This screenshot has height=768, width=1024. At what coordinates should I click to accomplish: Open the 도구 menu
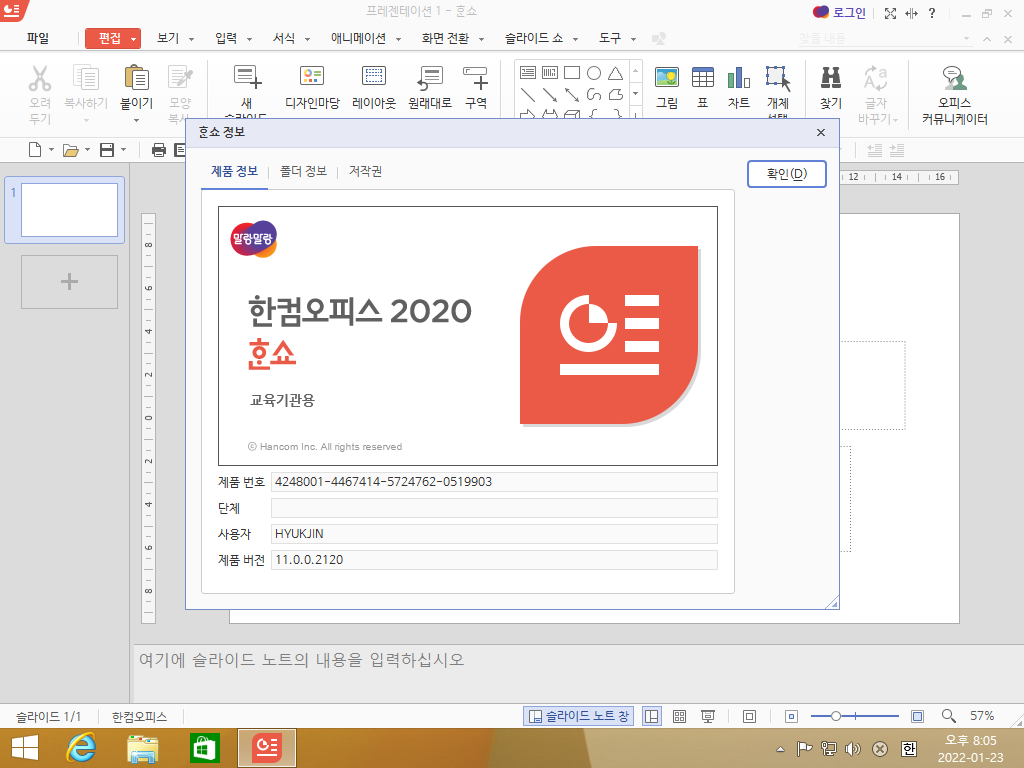610,39
